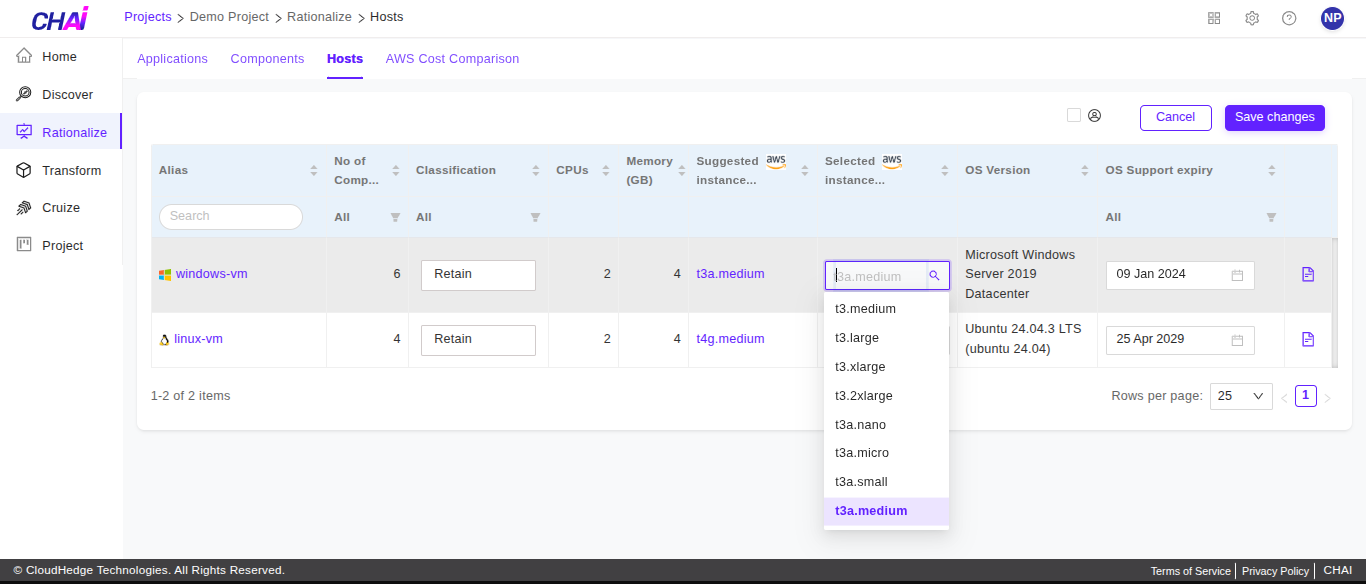This screenshot has width=1366, height=584.
Task: Click the Save changes button
Action: (1274, 117)
